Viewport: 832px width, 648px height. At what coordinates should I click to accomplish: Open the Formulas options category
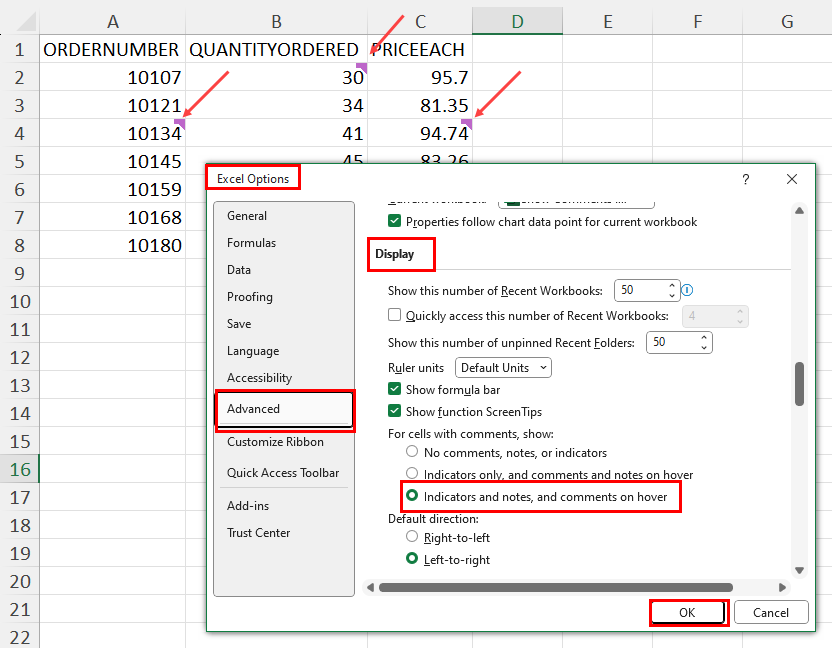pyautogui.click(x=284, y=243)
